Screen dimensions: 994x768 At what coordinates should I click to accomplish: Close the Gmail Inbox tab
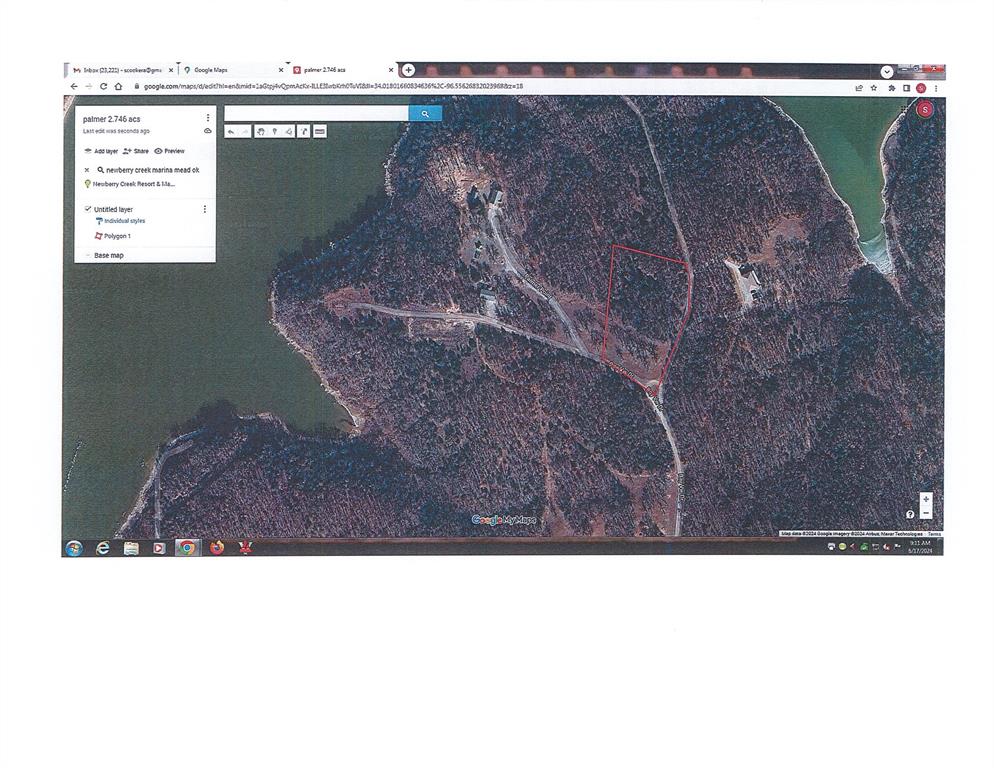coord(171,70)
